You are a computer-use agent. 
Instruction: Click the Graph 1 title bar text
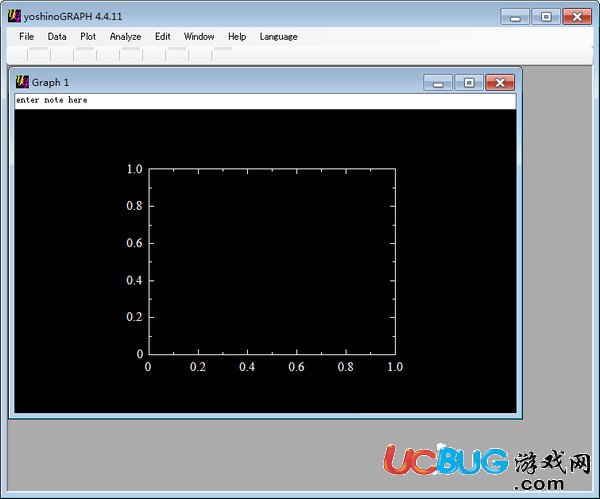[51, 82]
